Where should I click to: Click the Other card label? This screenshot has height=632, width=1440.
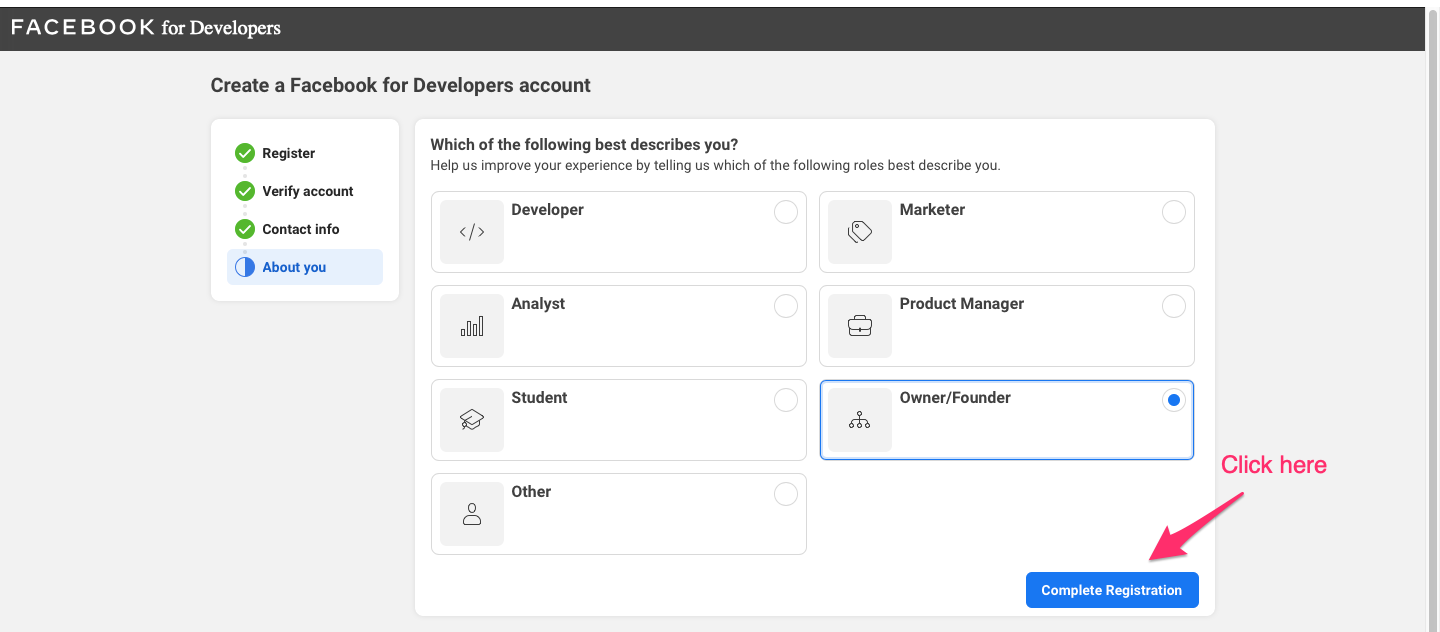(x=531, y=492)
